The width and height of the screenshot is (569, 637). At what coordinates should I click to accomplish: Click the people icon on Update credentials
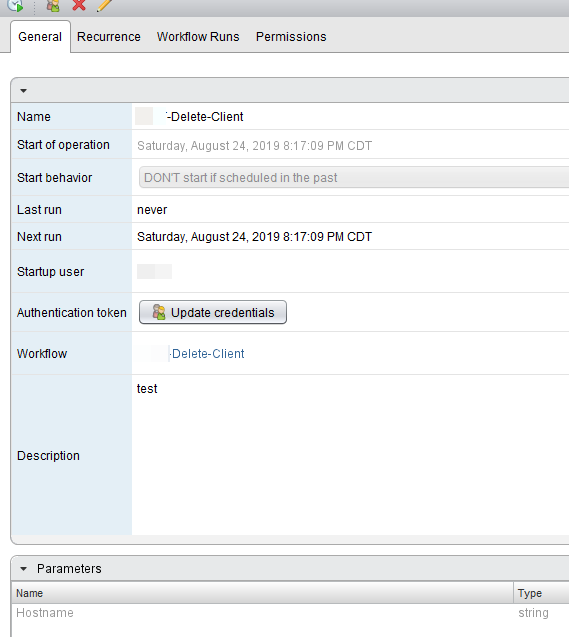(159, 312)
